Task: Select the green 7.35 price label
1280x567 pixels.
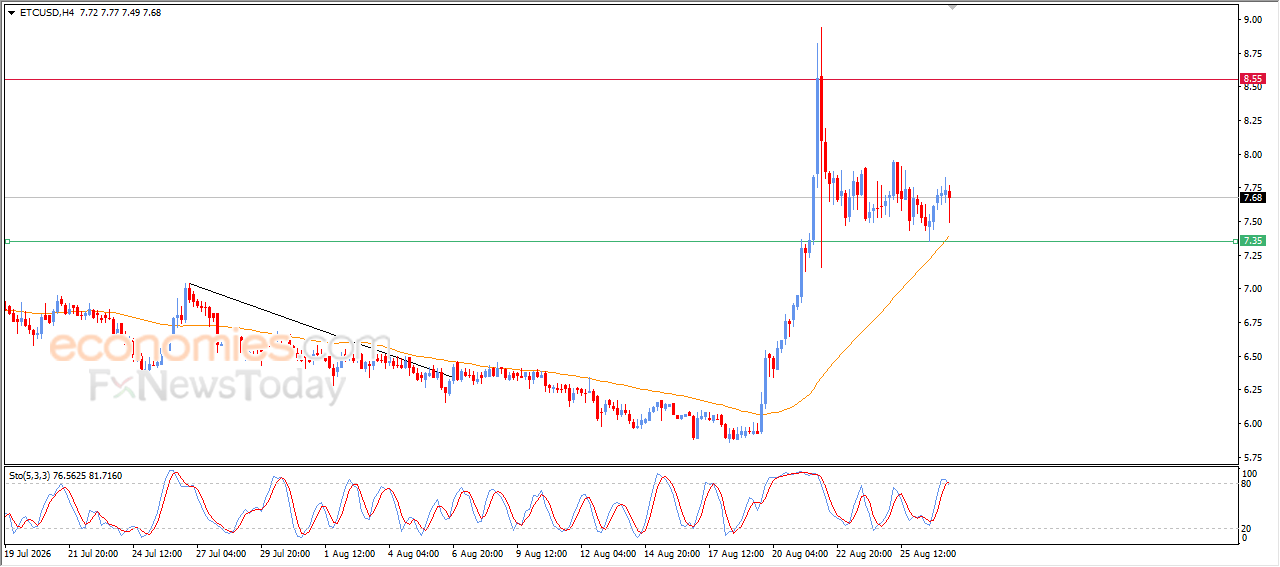Action: coord(1252,241)
